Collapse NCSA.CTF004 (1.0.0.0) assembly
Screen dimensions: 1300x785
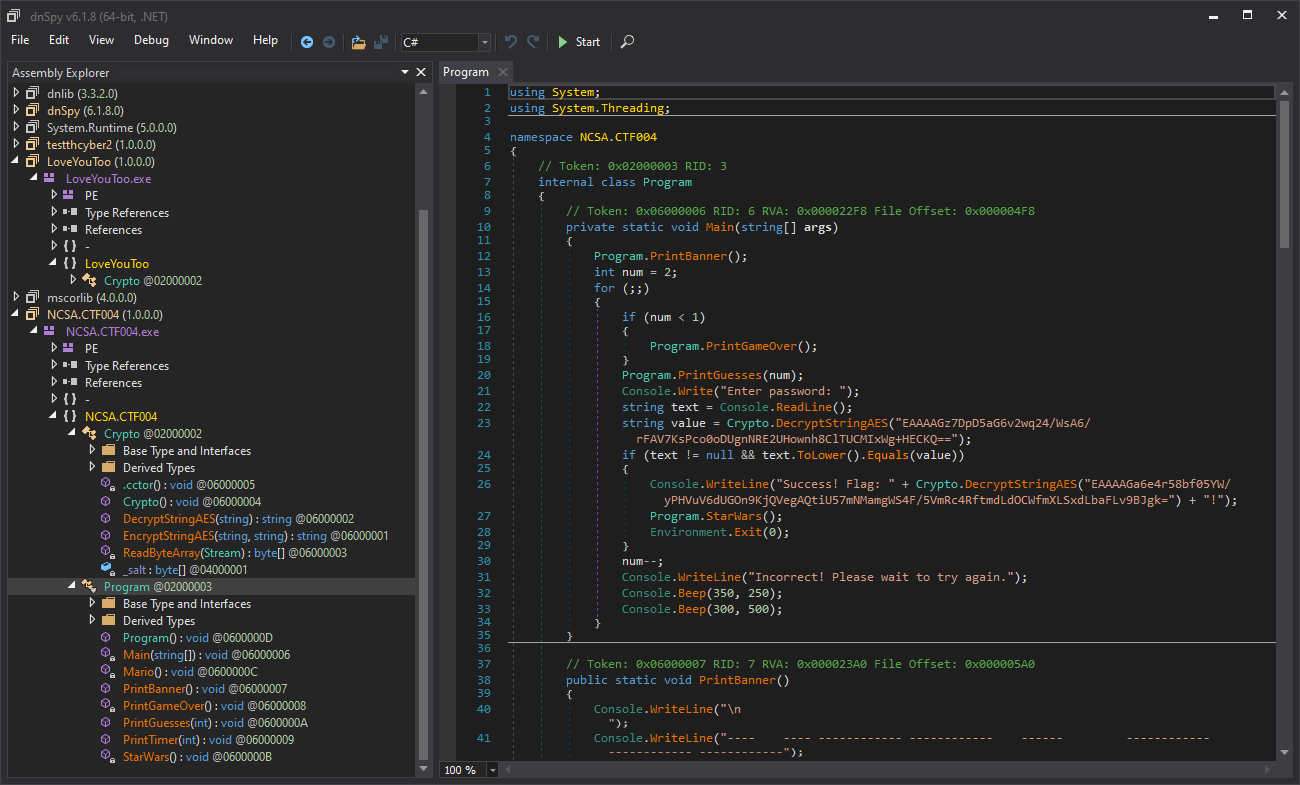tap(15, 314)
